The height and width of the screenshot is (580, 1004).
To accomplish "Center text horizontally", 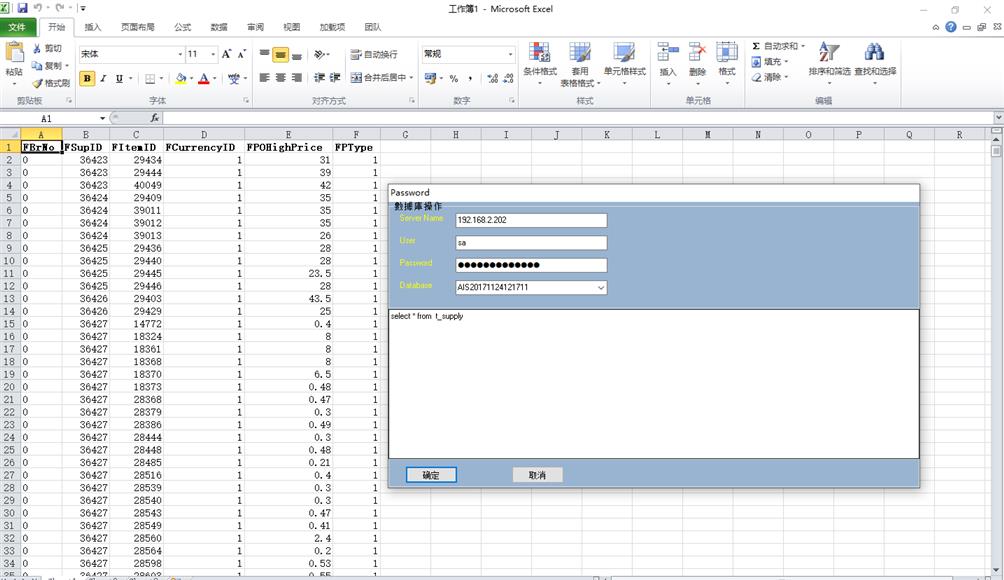I will click(x=280, y=77).
